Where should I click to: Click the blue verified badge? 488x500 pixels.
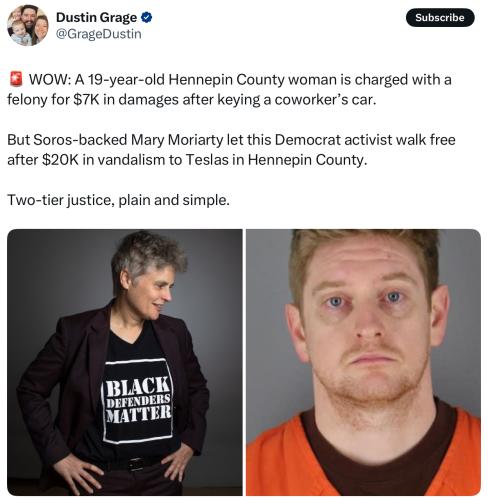146,17
